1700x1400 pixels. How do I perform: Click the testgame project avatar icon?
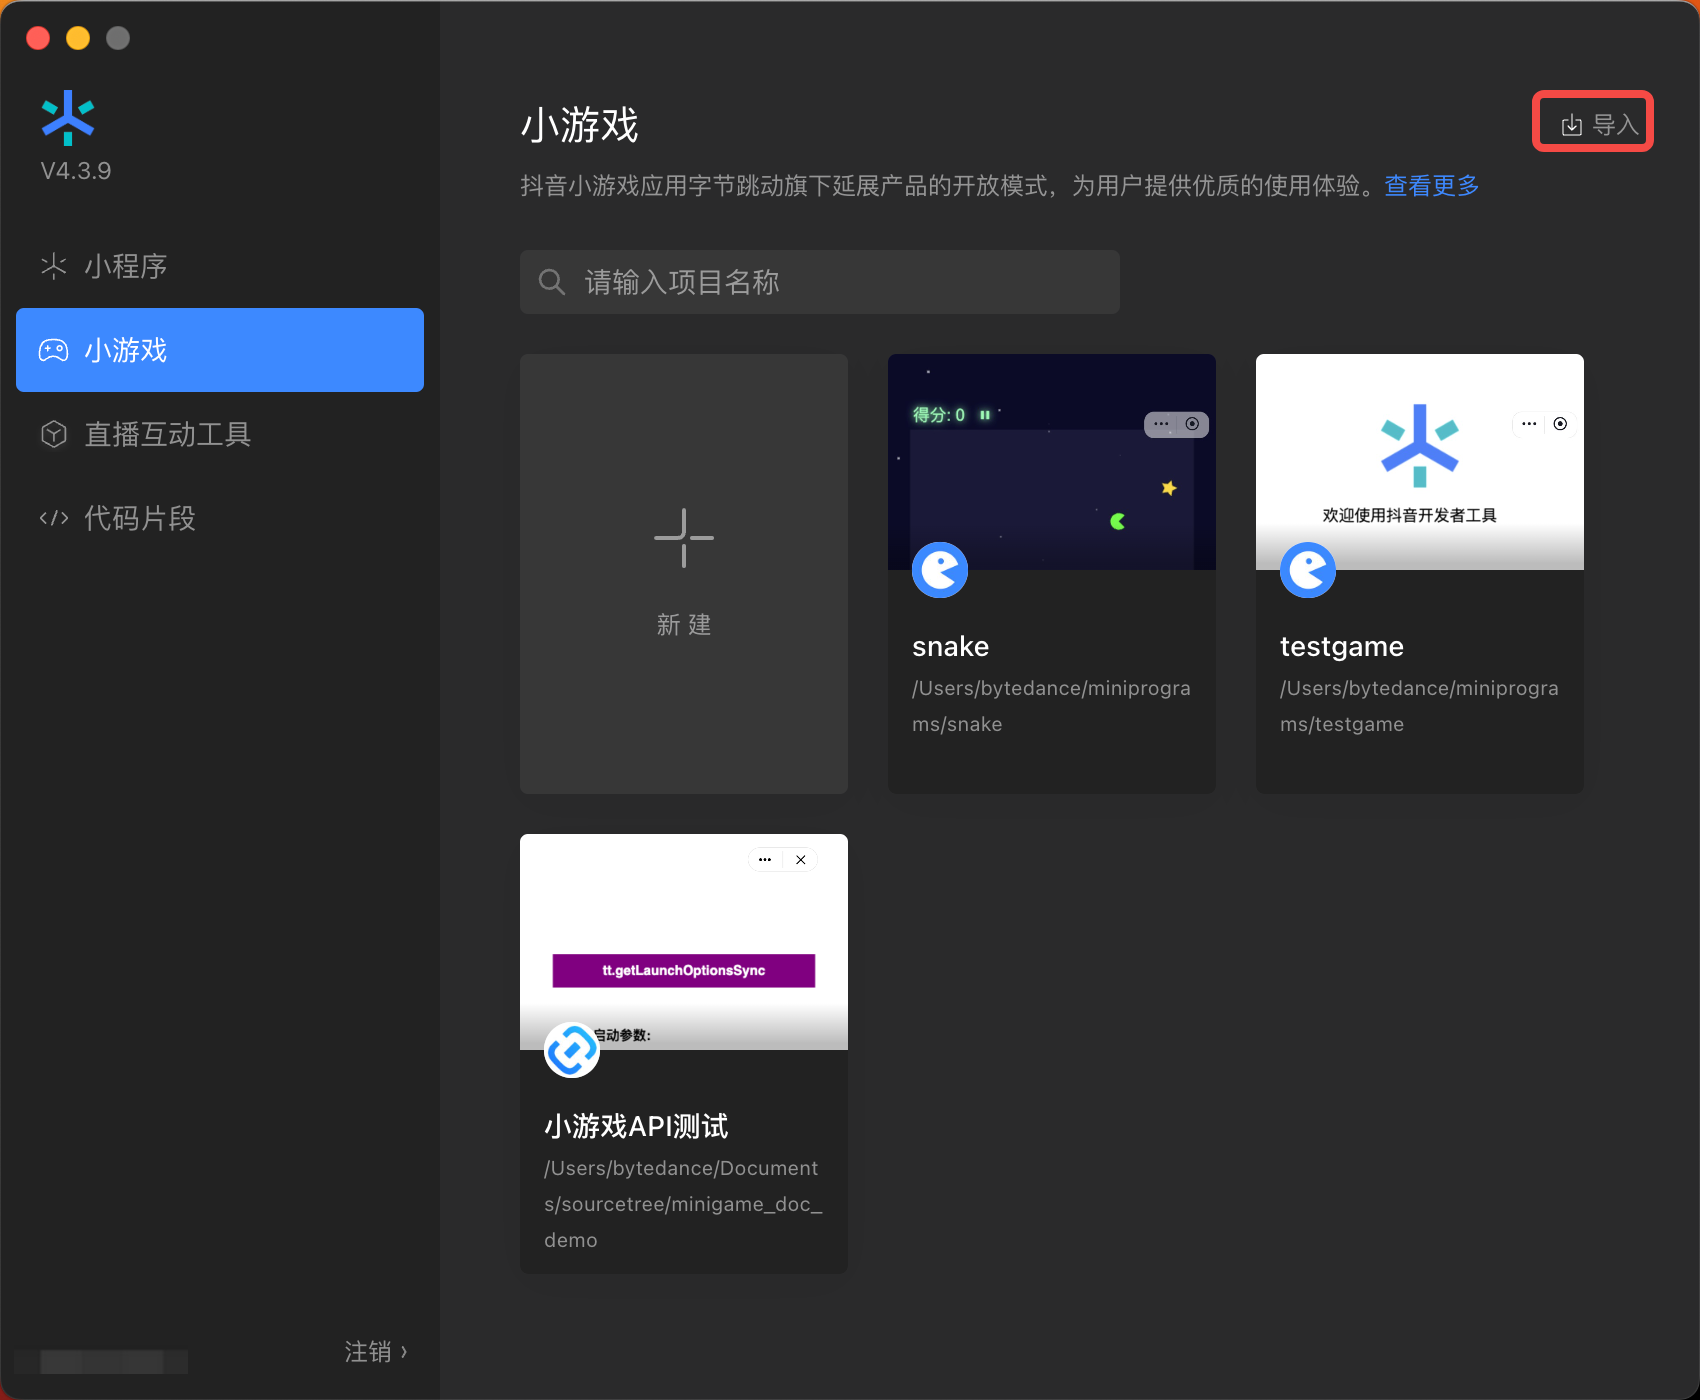tap(1308, 570)
